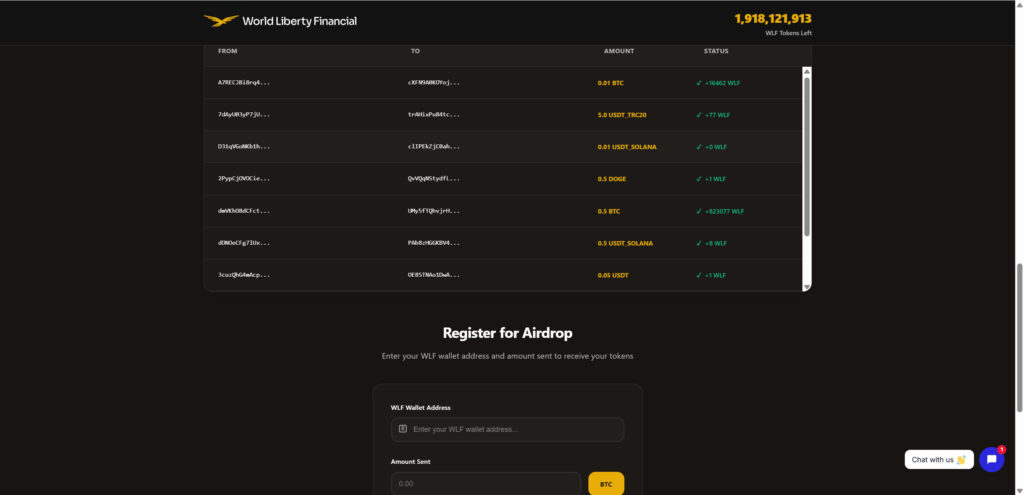Click the to address starting with trAH
The width and height of the screenshot is (1024, 495).
[x=434, y=115]
